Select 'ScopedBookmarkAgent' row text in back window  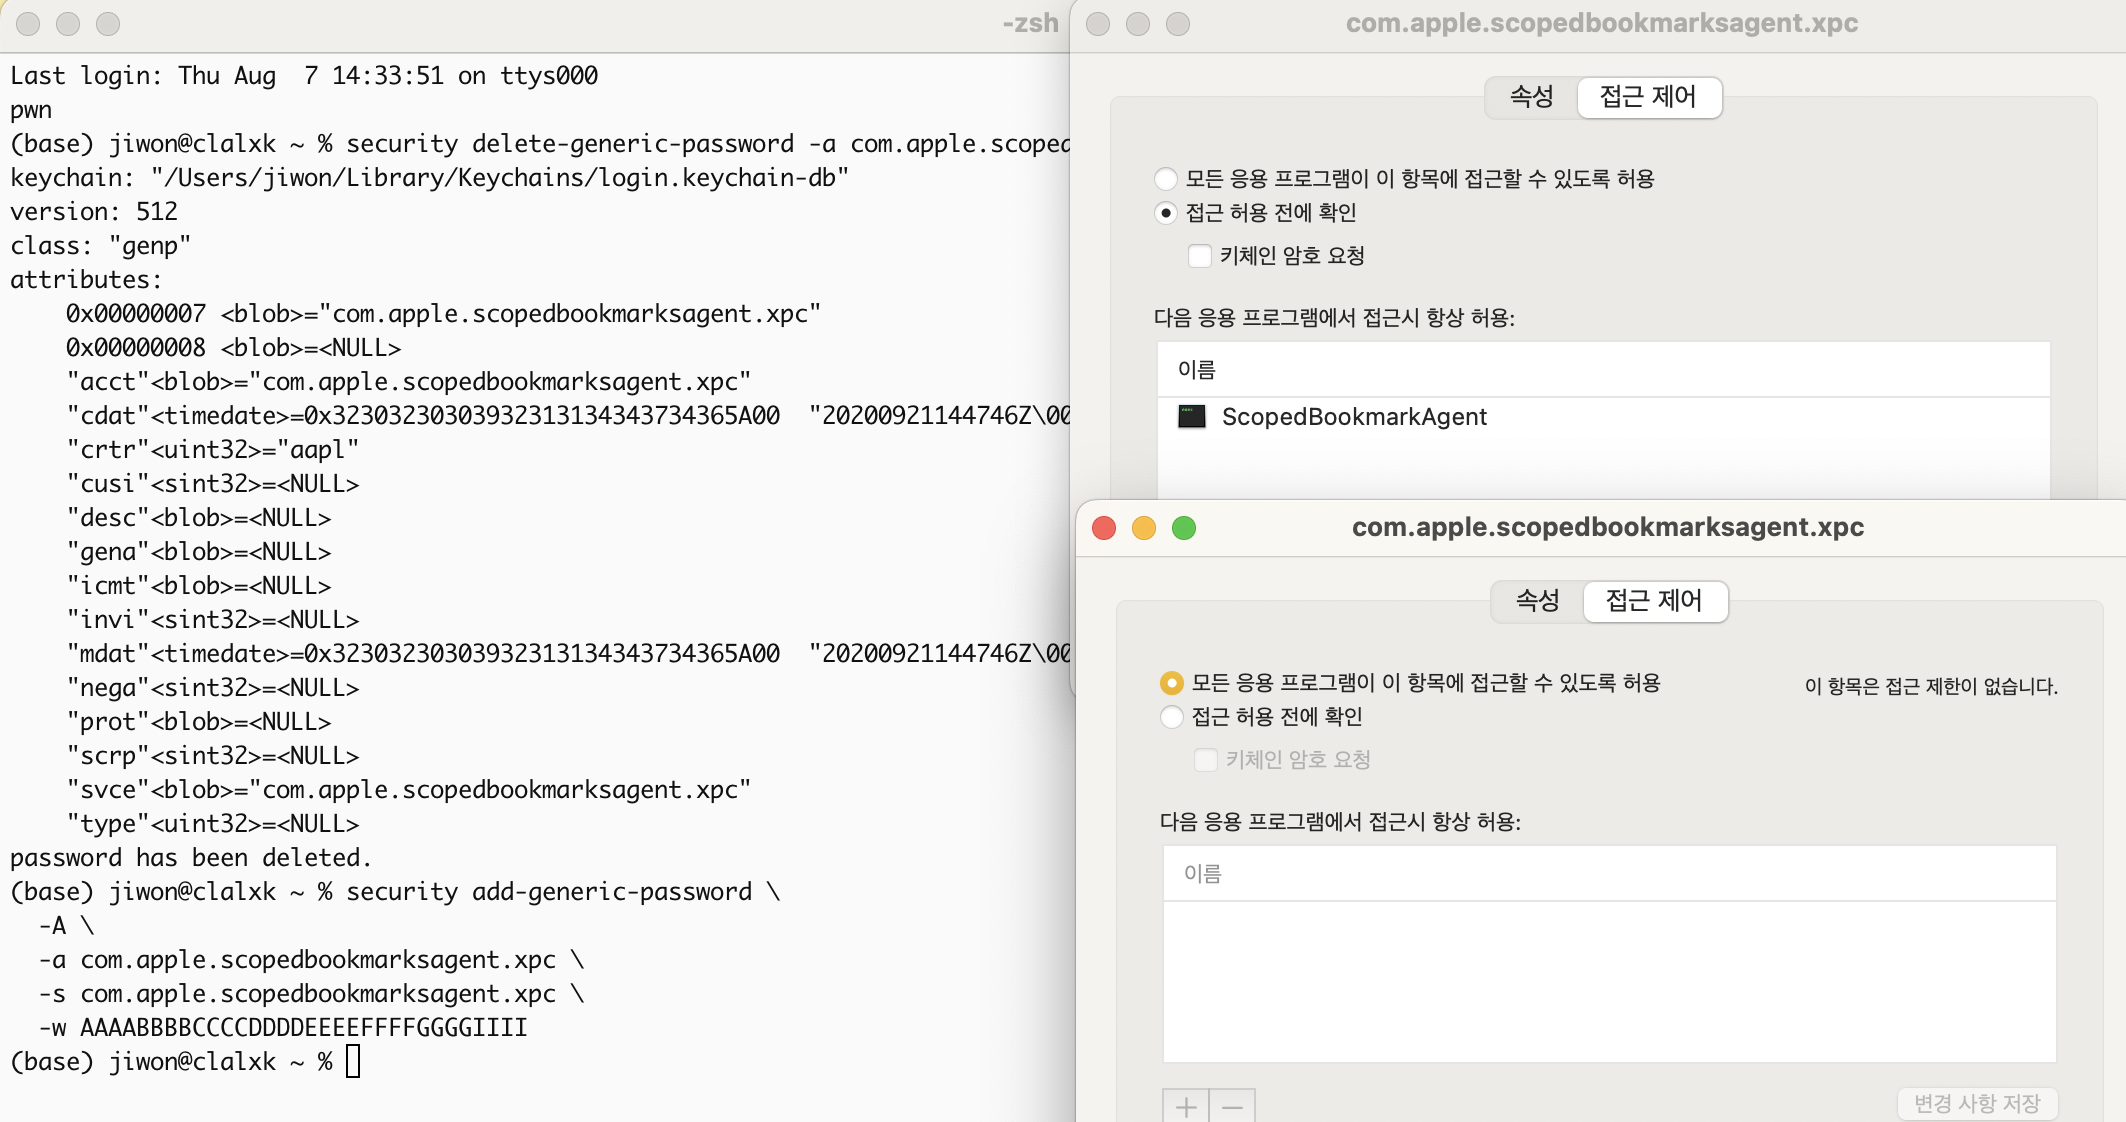[x=1354, y=417]
